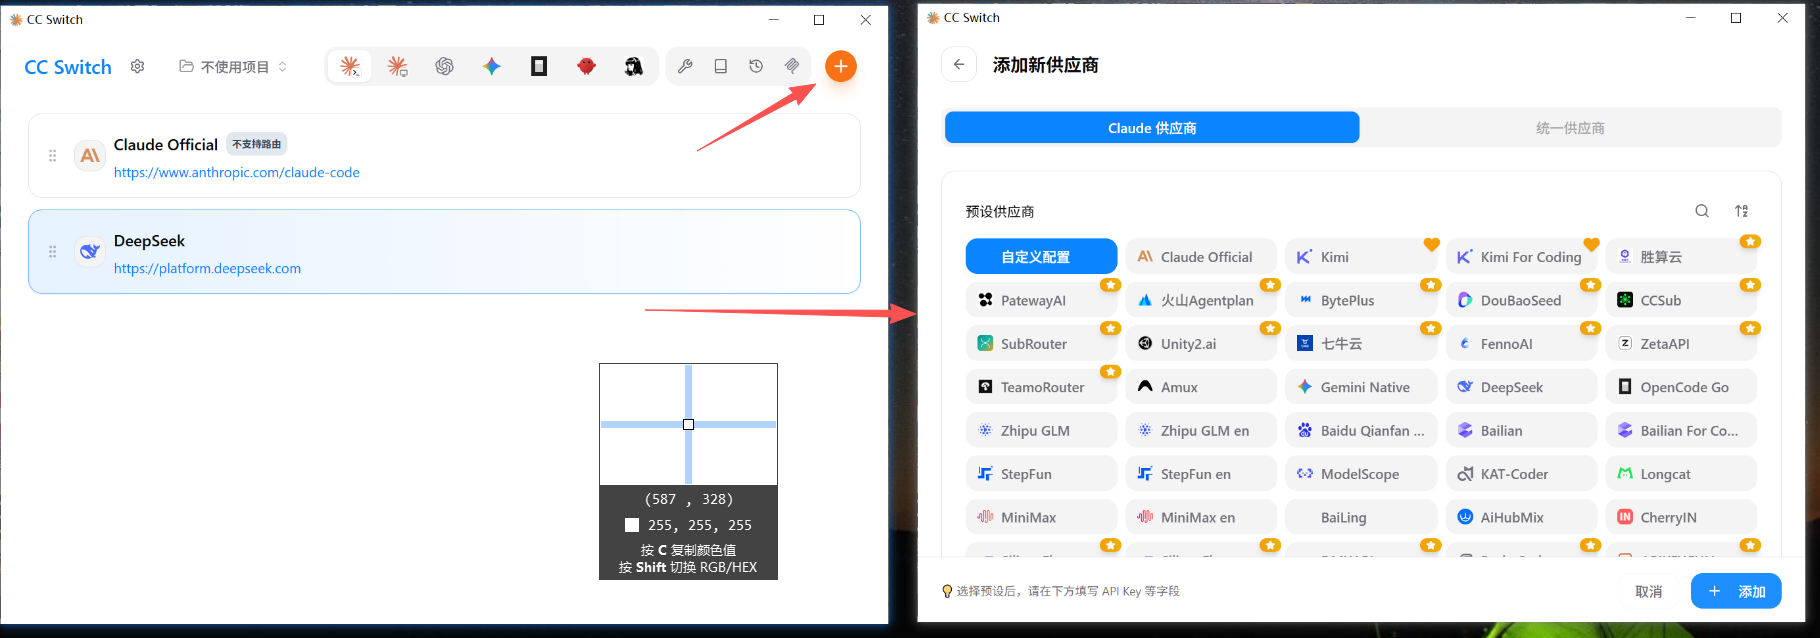Viewport: 1820px width, 638px height.
Task: Click the CC Switch blue title
Action: pyautogui.click(x=68, y=67)
